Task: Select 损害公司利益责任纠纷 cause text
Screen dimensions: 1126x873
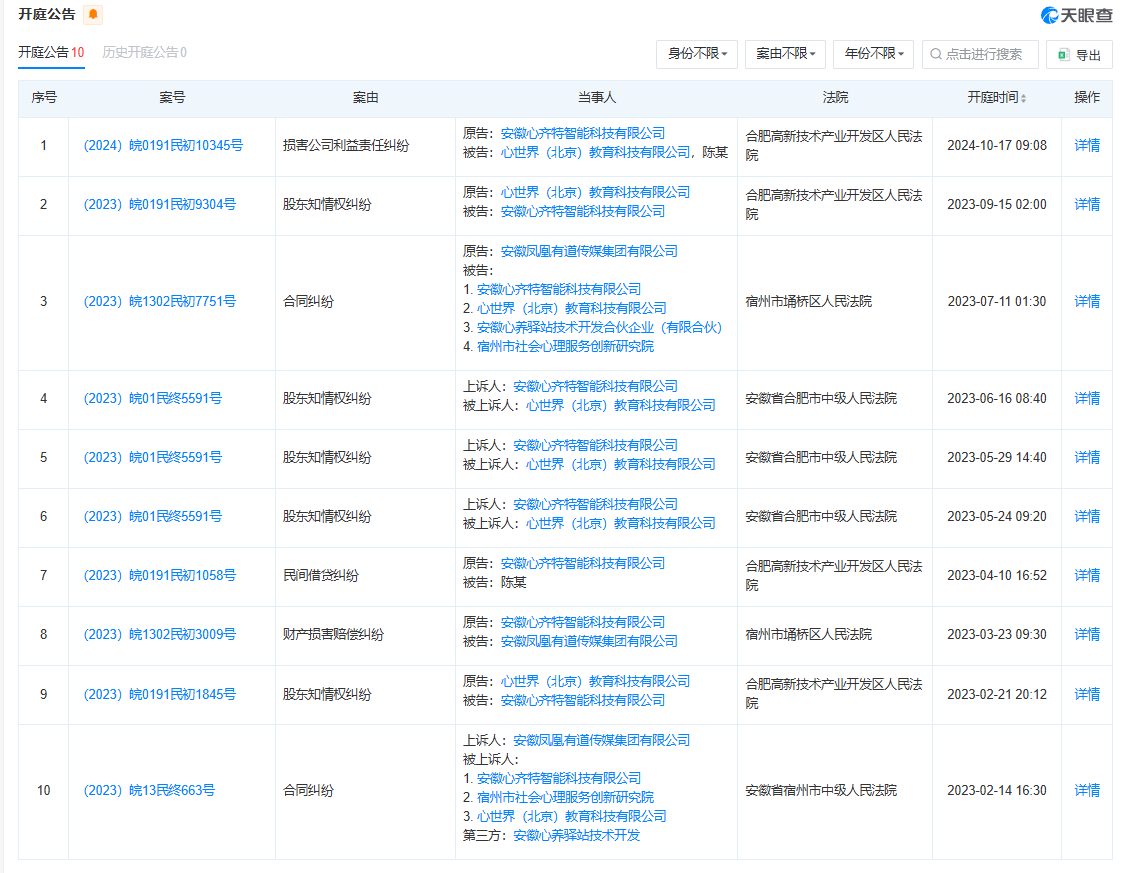Action: (346, 146)
